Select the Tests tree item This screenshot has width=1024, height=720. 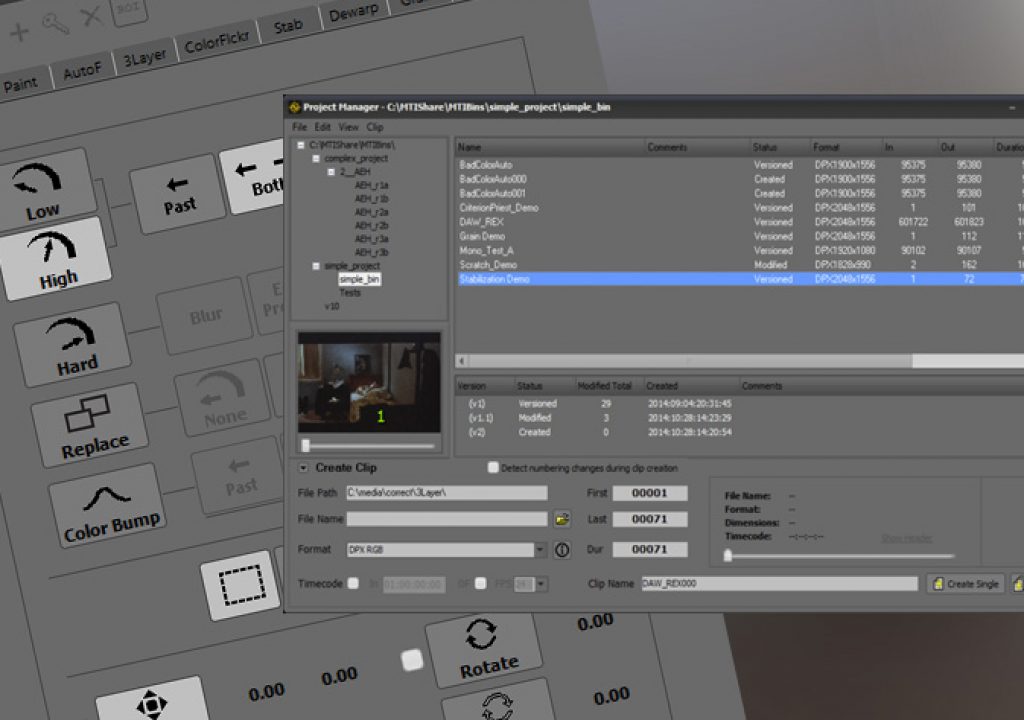pyautogui.click(x=350, y=293)
